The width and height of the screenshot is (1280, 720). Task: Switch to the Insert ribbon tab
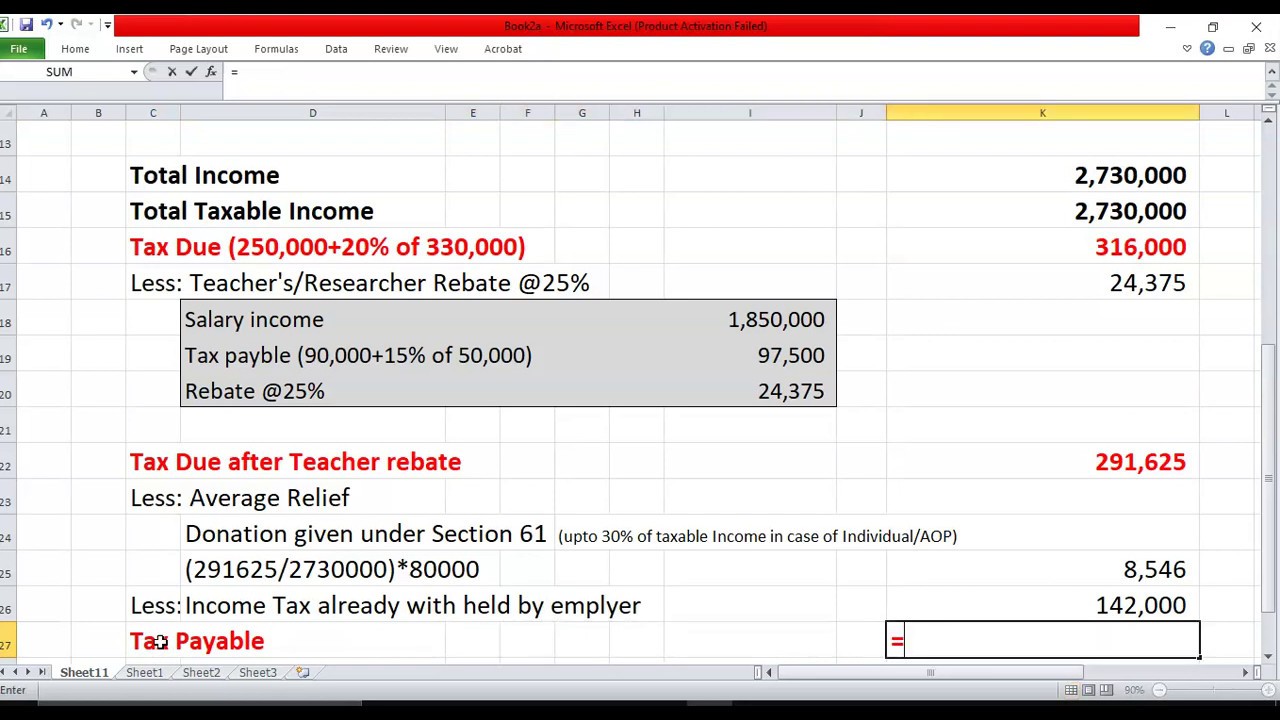(129, 48)
